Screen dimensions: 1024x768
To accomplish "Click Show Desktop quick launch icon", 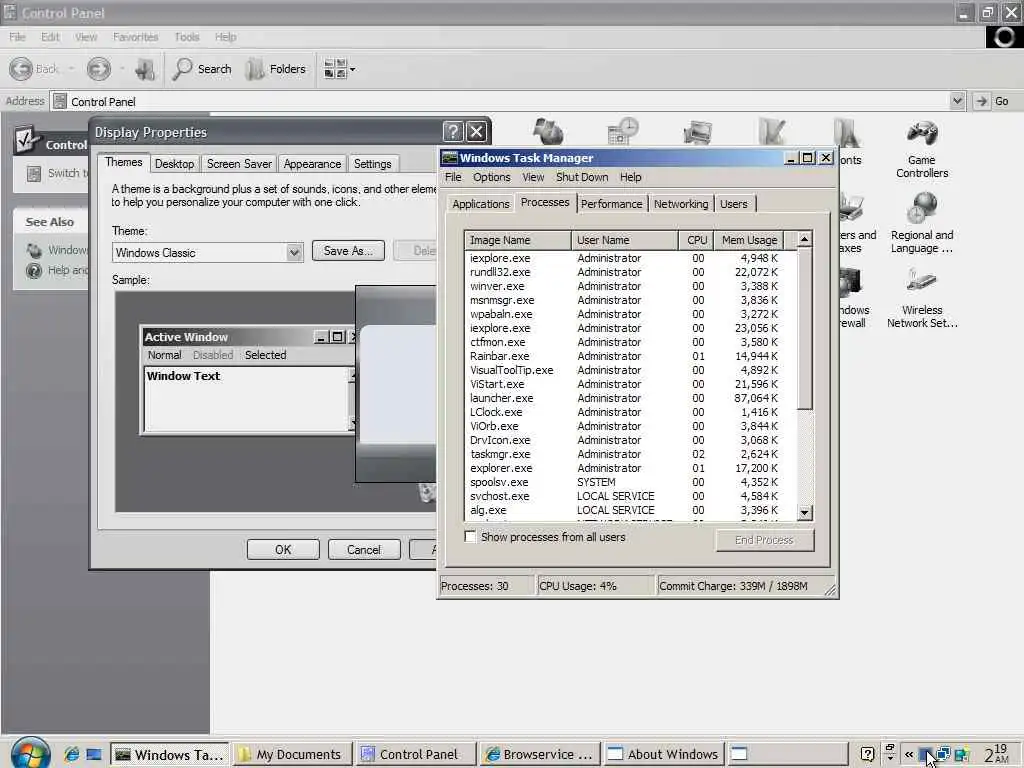I will (x=94, y=754).
